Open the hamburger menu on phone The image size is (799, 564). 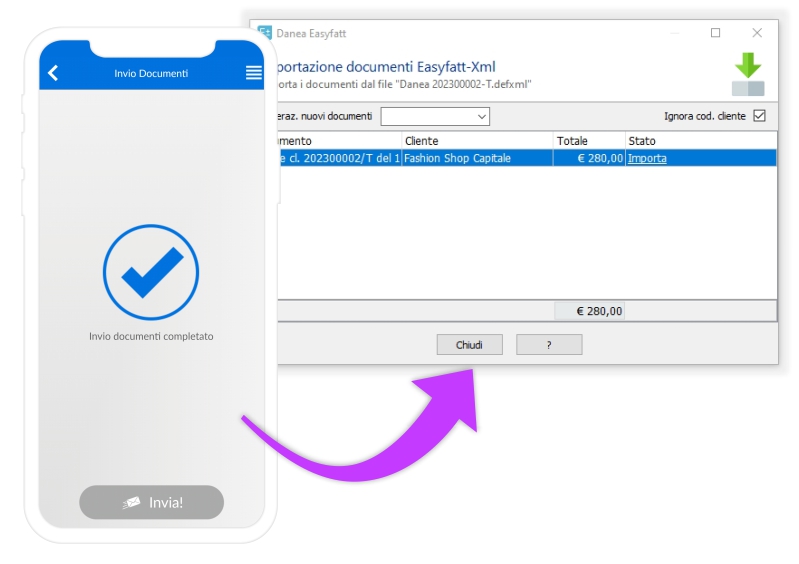[253, 73]
